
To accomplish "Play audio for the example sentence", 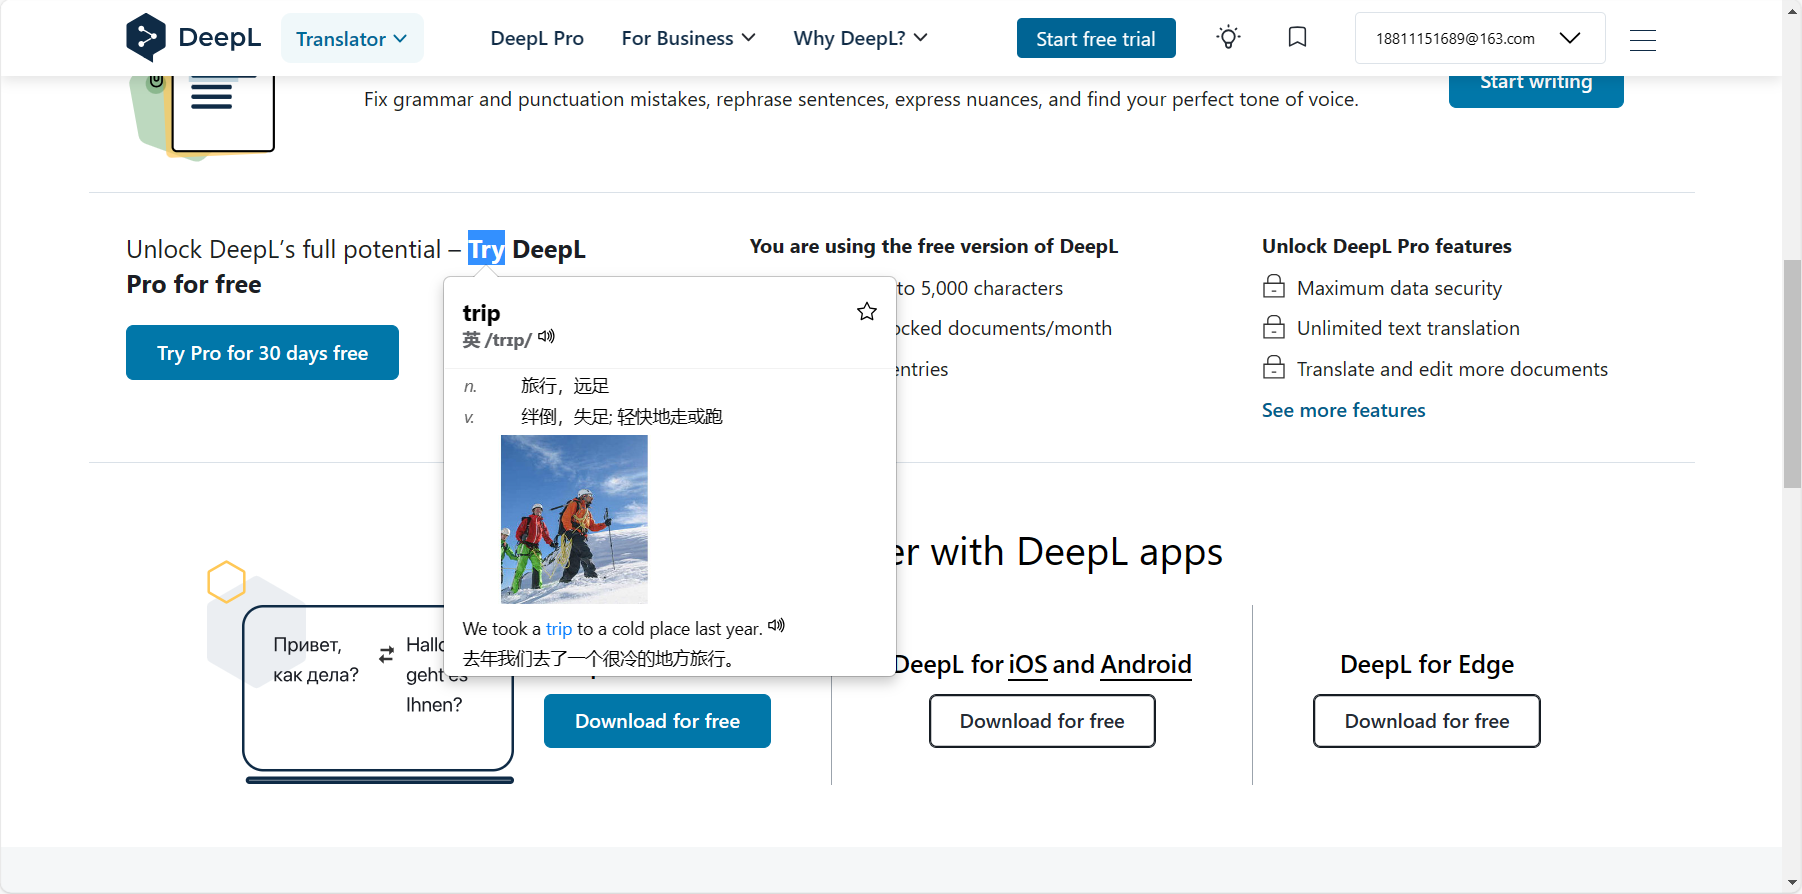I will (777, 626).
